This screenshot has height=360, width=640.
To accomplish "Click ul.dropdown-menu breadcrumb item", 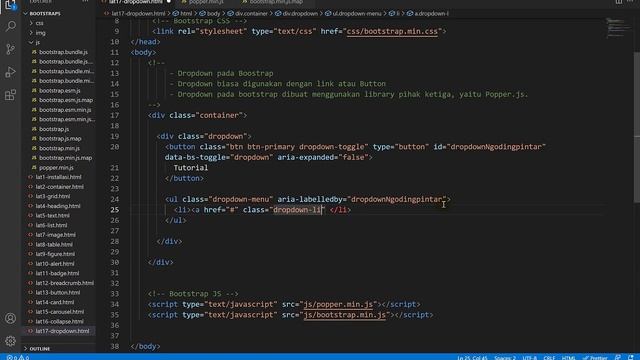I will [353, 13].
